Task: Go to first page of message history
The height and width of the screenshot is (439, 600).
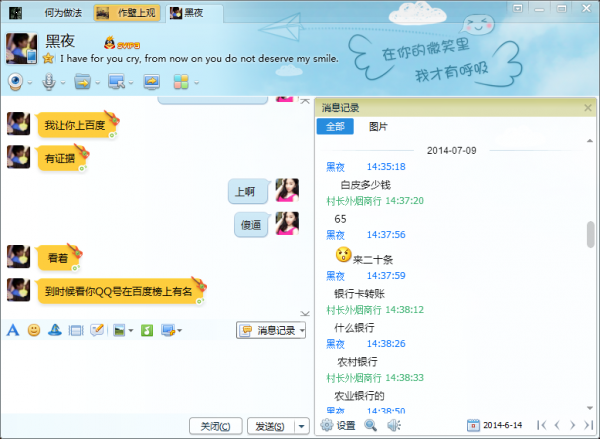Action: (x=541, y=425)
